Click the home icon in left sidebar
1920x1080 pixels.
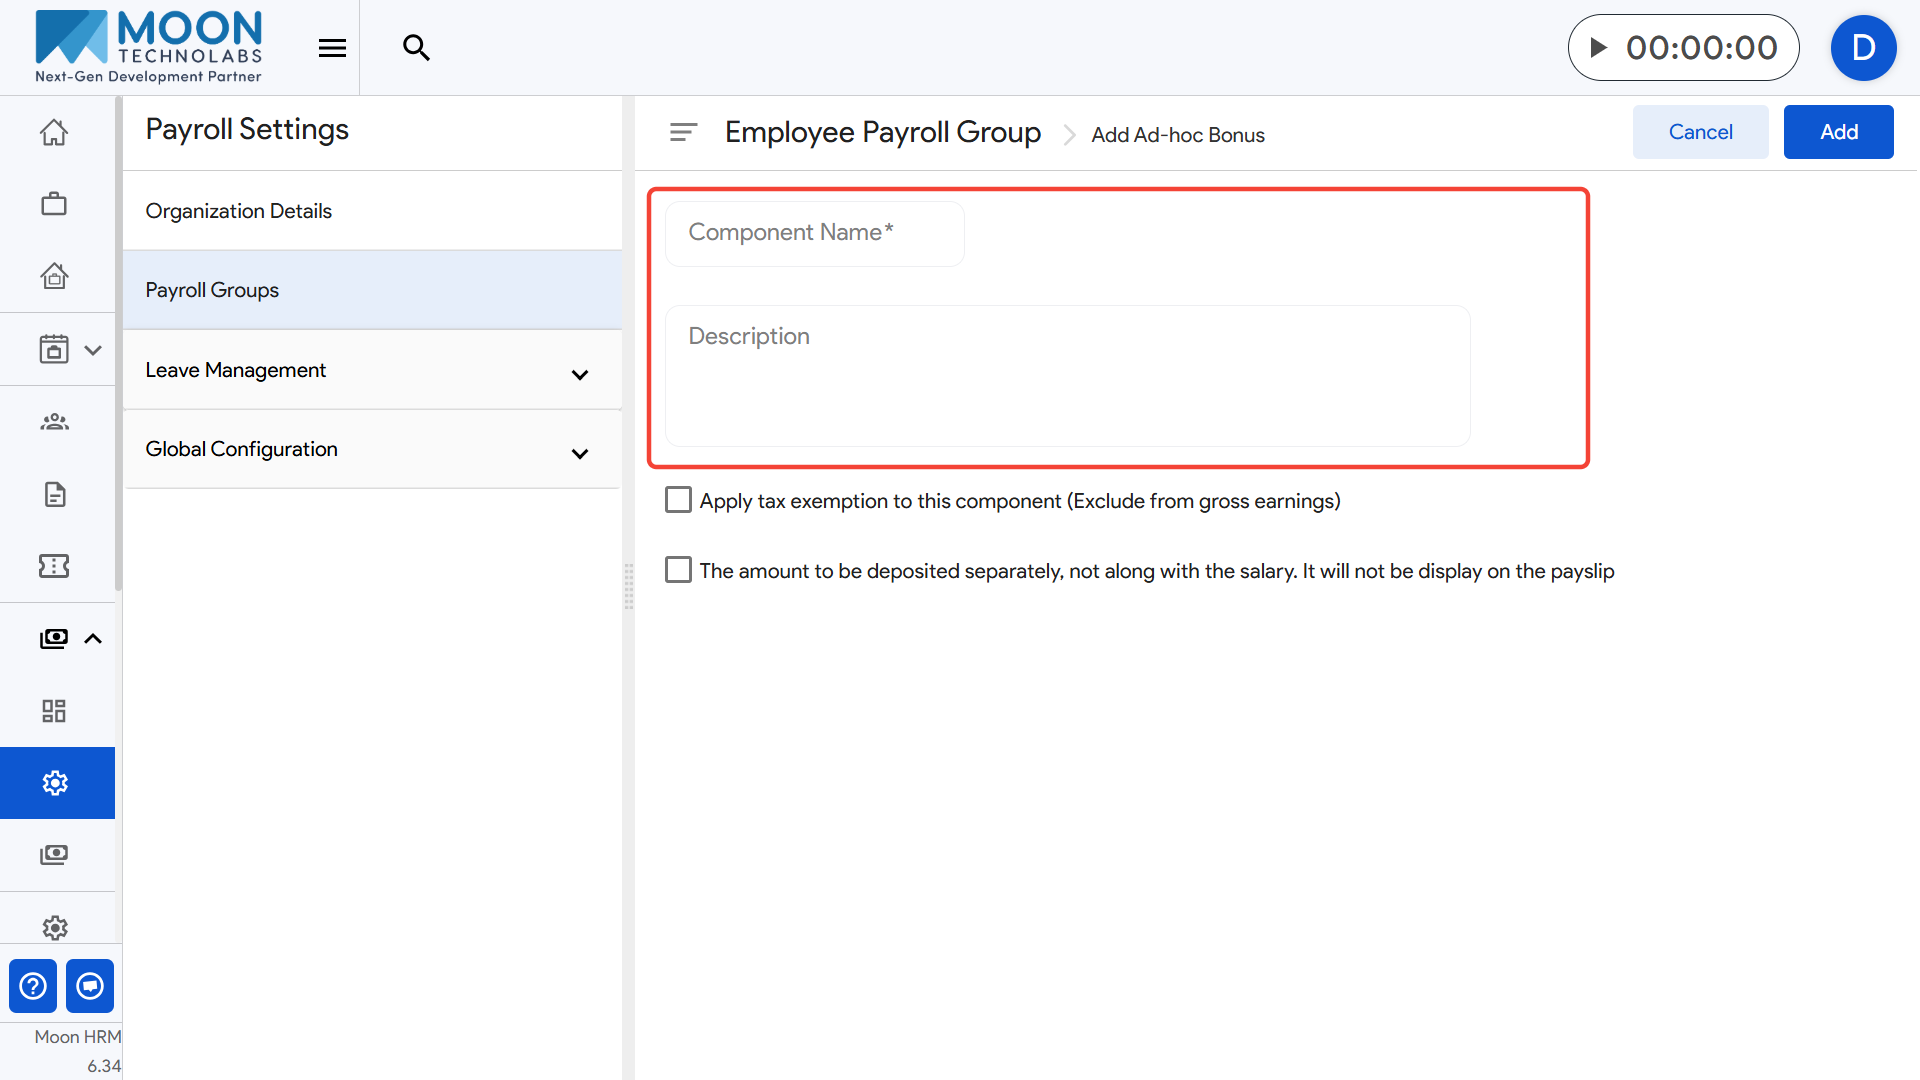click(54, 132)
